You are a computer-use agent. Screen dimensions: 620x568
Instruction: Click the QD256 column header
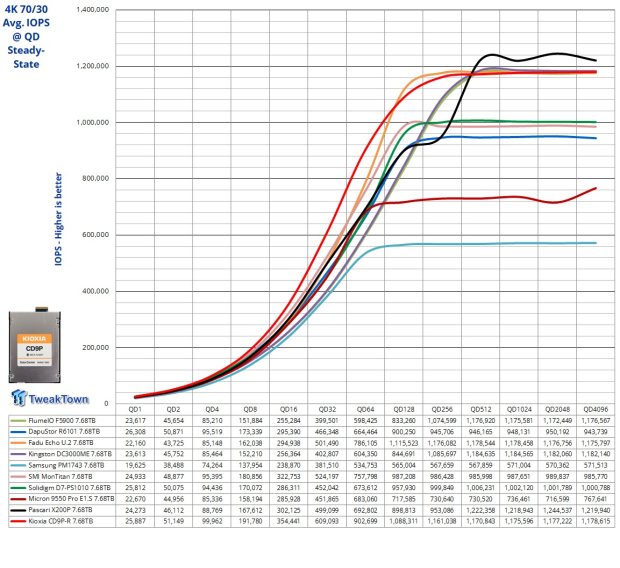(442, 409)
